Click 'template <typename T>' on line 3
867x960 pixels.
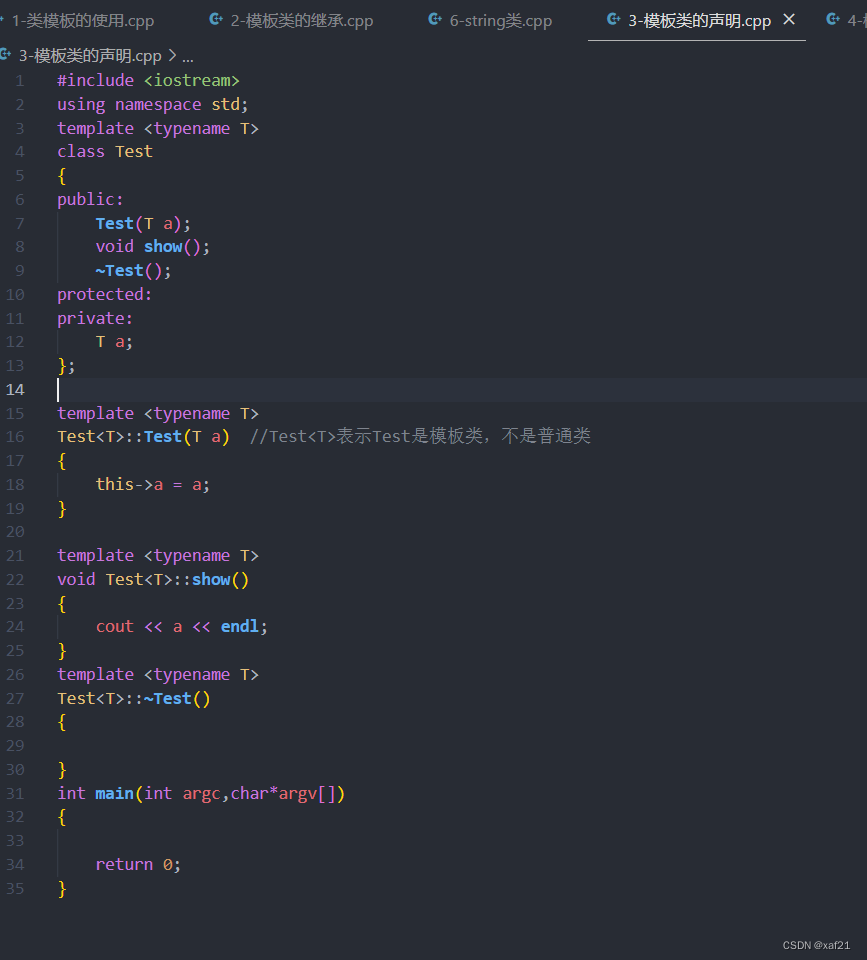tap(158, 129)
